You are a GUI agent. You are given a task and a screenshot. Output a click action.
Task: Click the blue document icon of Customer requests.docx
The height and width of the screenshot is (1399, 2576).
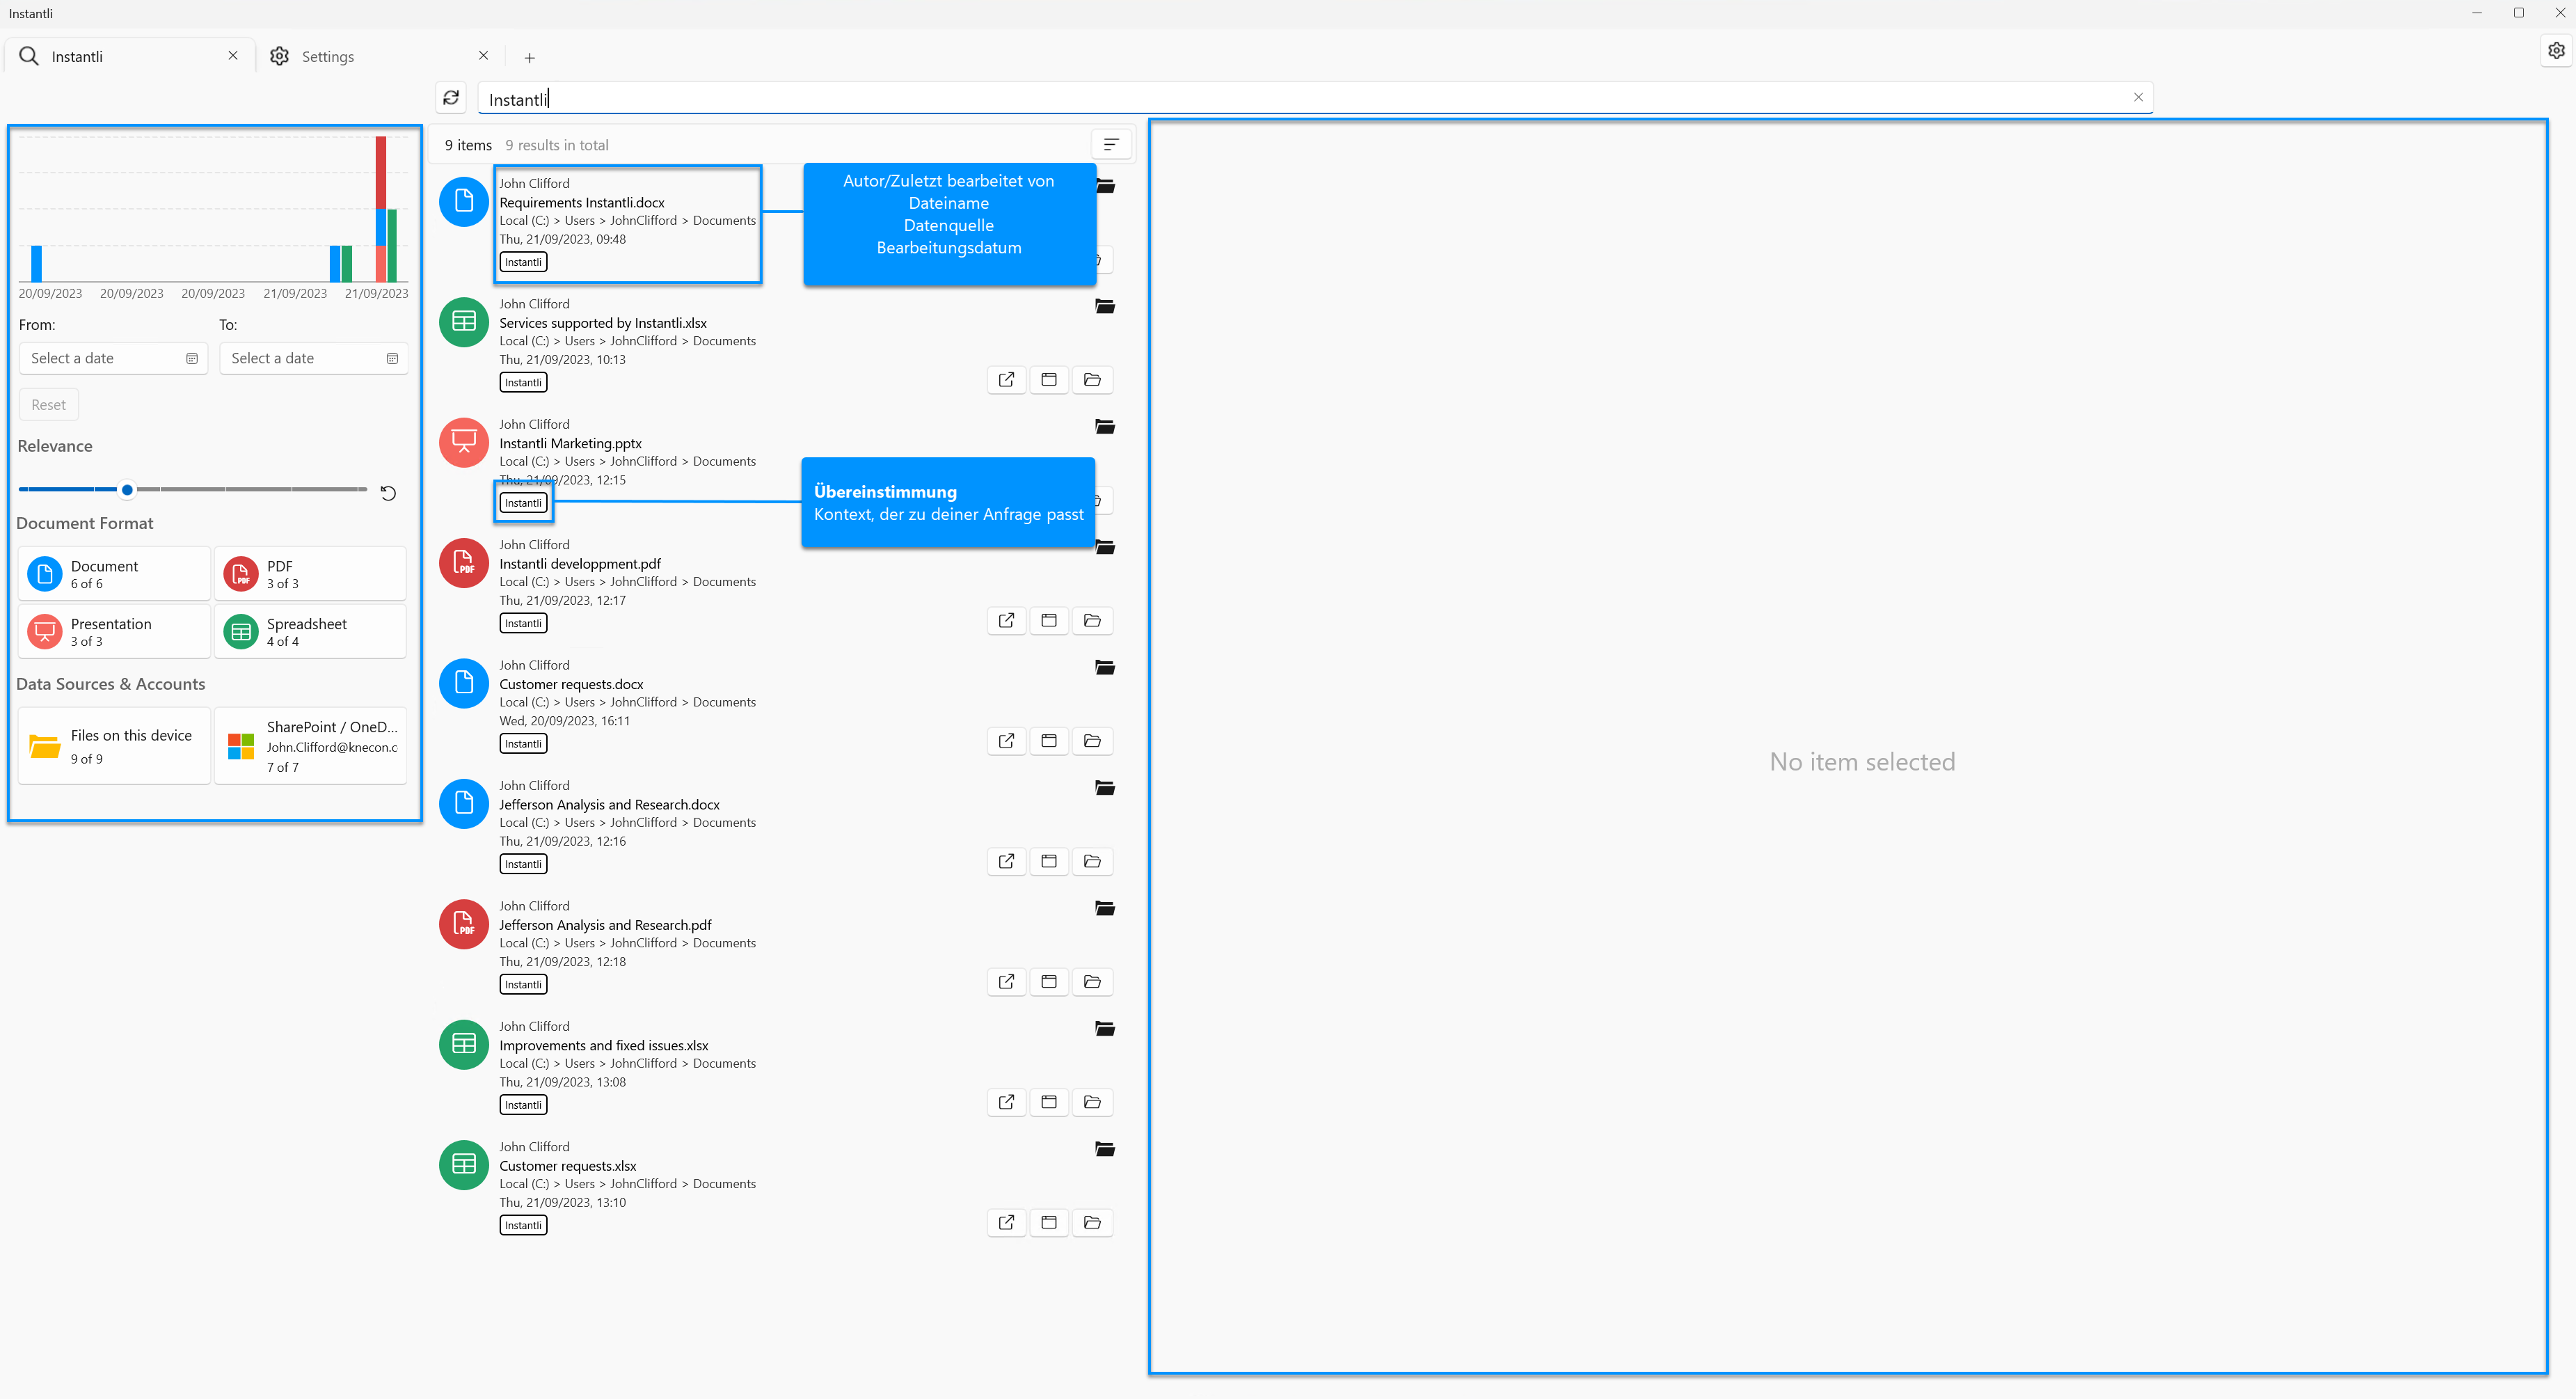coord(464,683)
